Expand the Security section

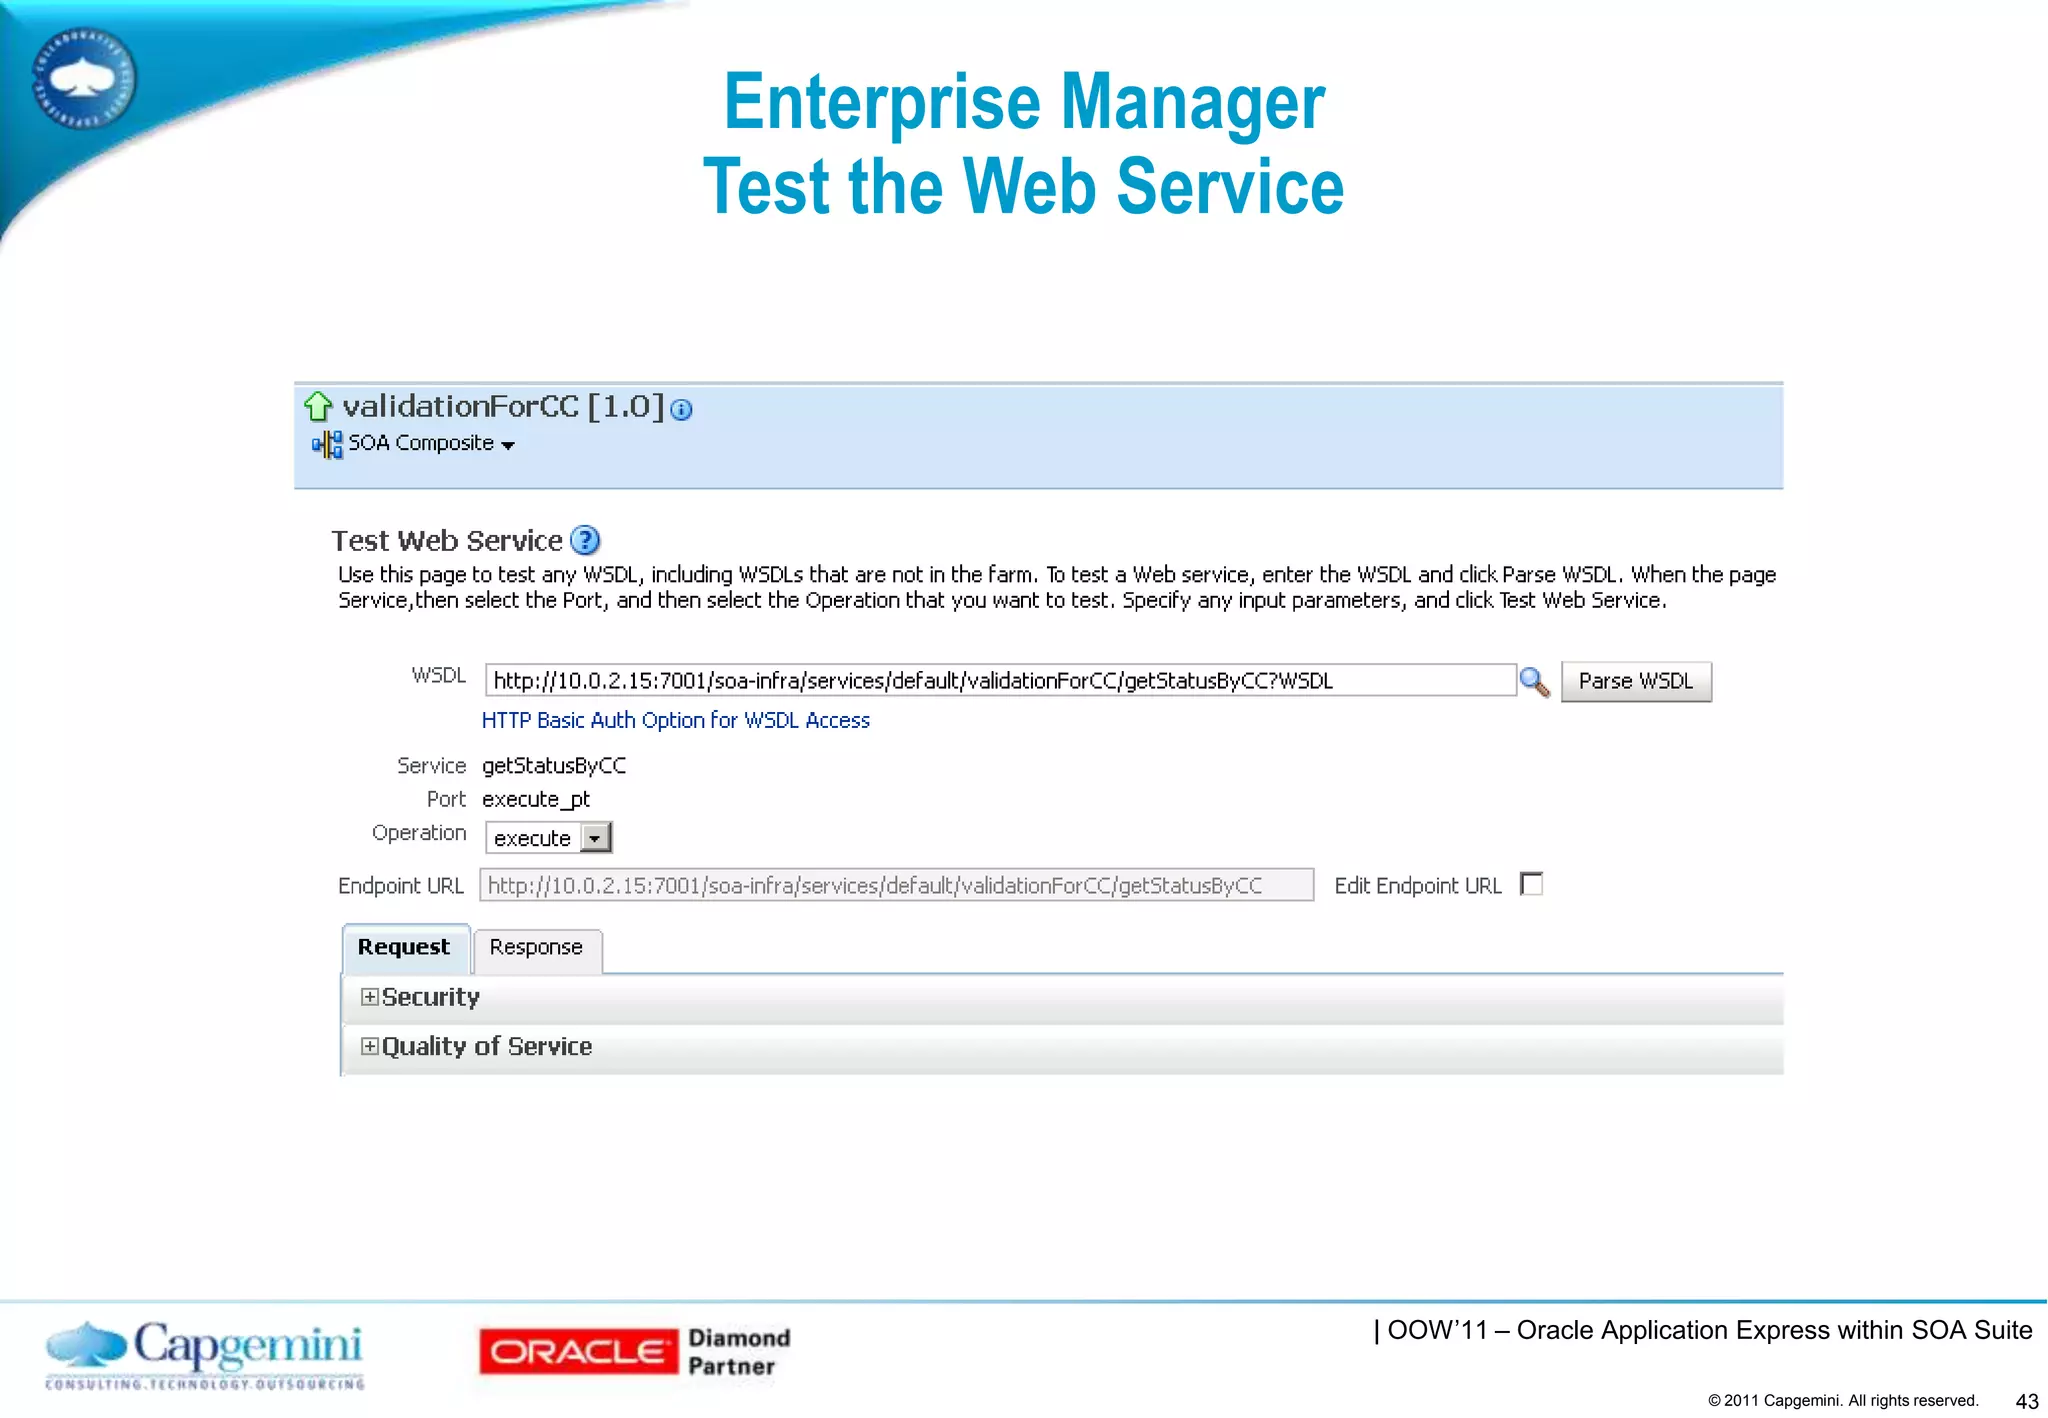[370, 997]
